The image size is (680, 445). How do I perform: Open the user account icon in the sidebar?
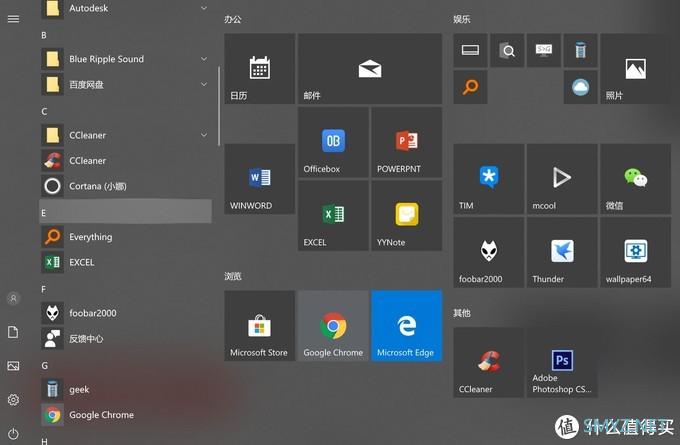click(x=13, y=298)
